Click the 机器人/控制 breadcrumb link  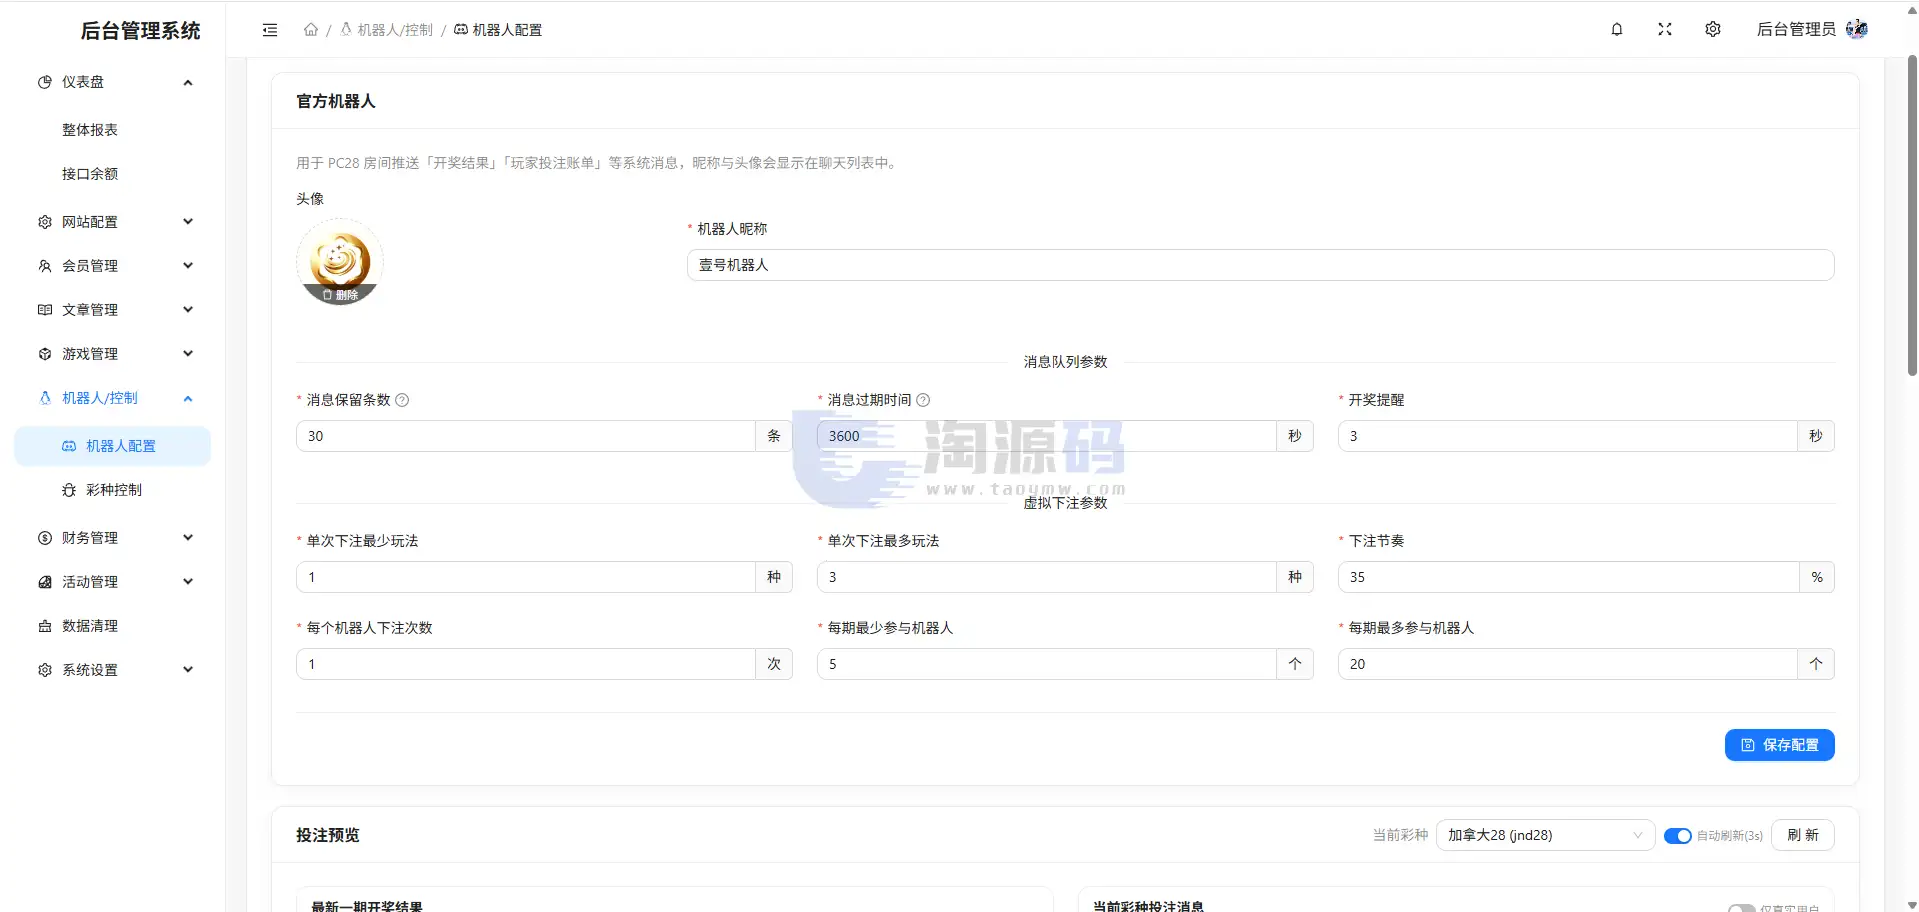point(387,30)
